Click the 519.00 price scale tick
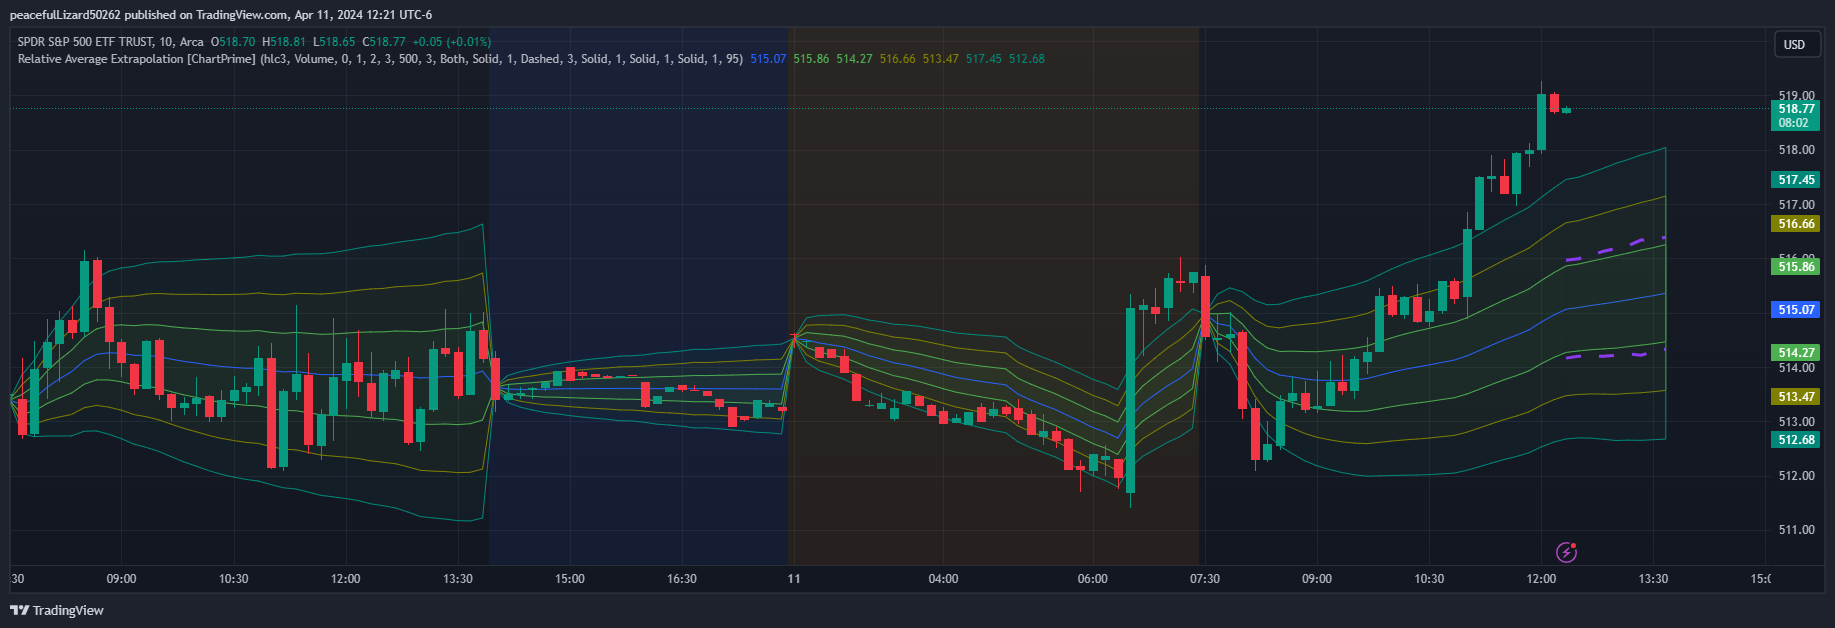Screen dimensions: 1835x628 (x=1796, y=96)
